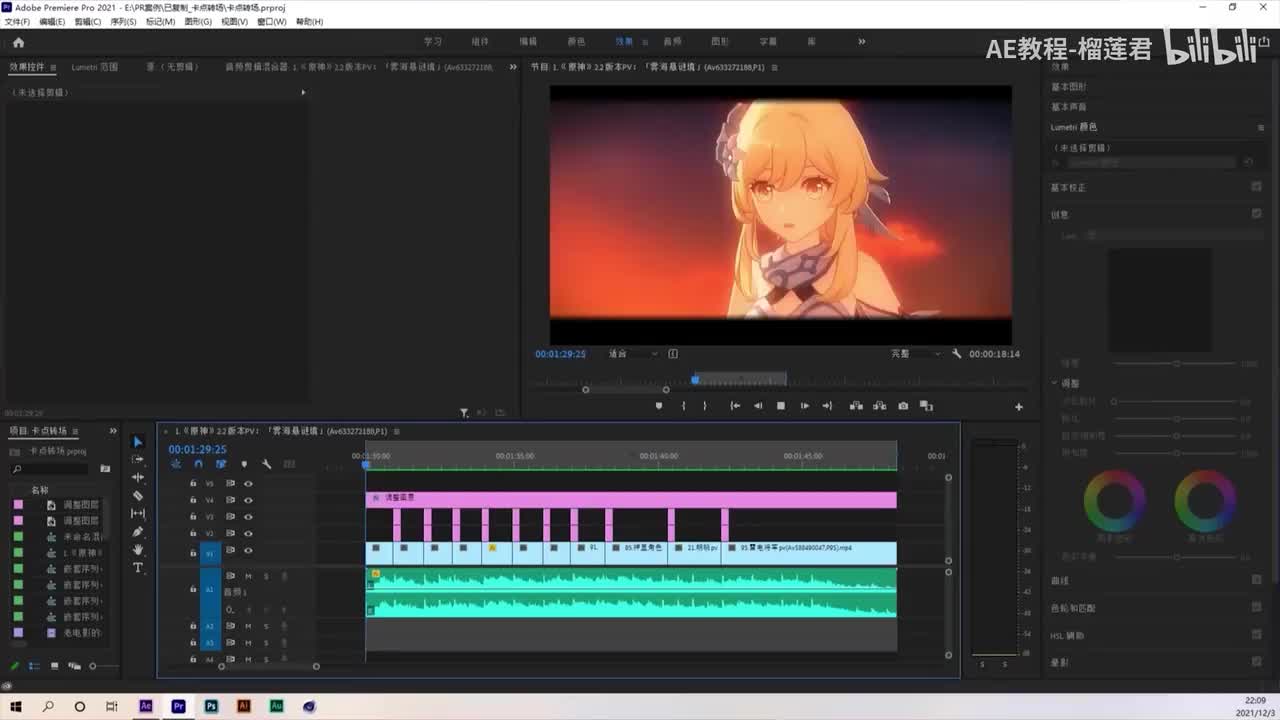Add marker in program monitor
This screenshot has width=1280, height=720.
(658, 406)
